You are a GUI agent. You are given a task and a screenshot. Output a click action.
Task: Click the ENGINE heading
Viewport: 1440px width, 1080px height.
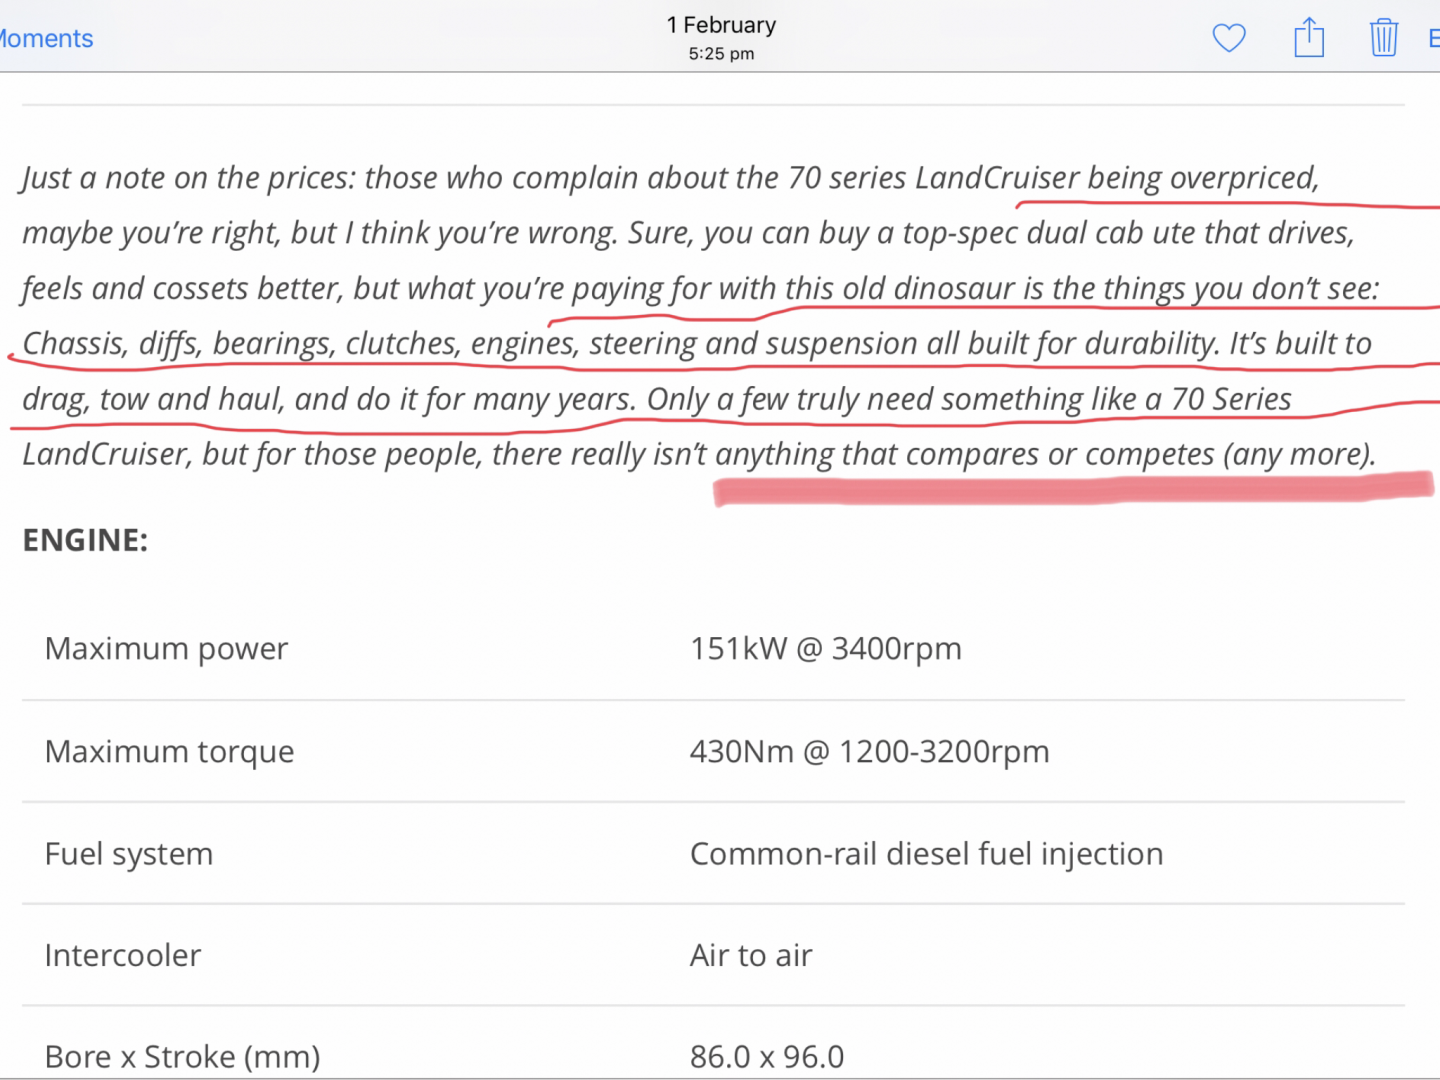click(x=86, y=540)
